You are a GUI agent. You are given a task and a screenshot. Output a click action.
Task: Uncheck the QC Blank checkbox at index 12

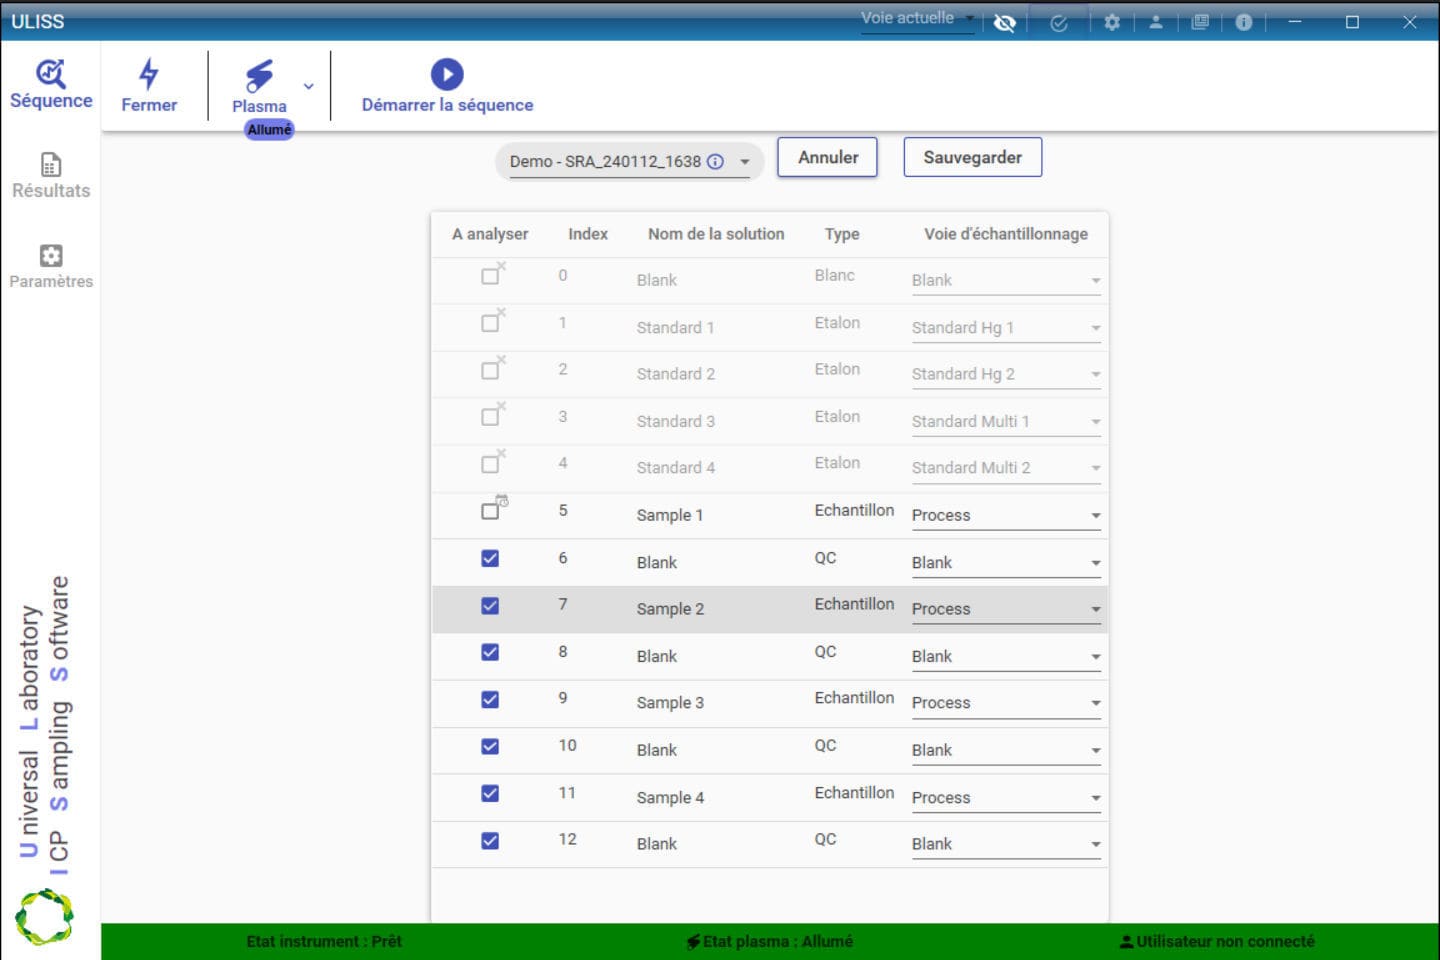(489, 840)
